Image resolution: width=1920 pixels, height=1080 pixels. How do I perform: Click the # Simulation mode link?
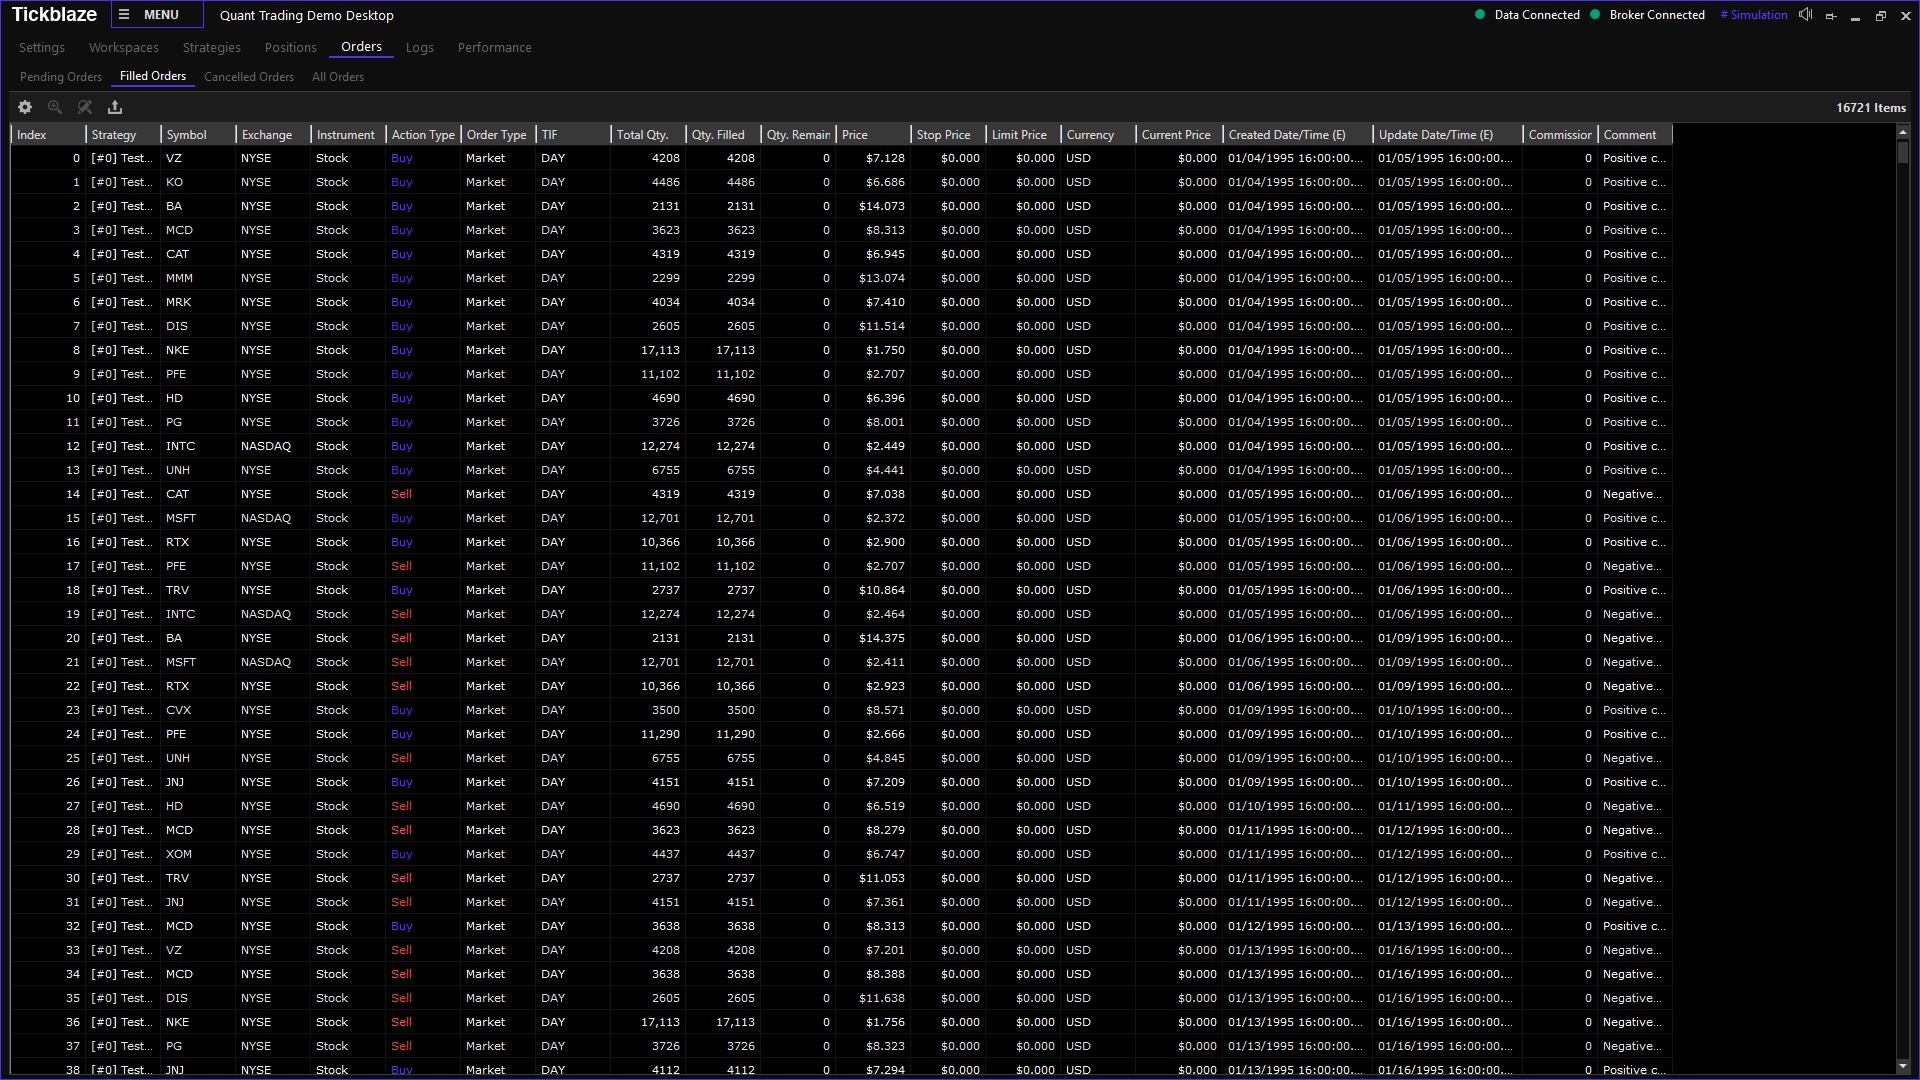[1754, 15]
